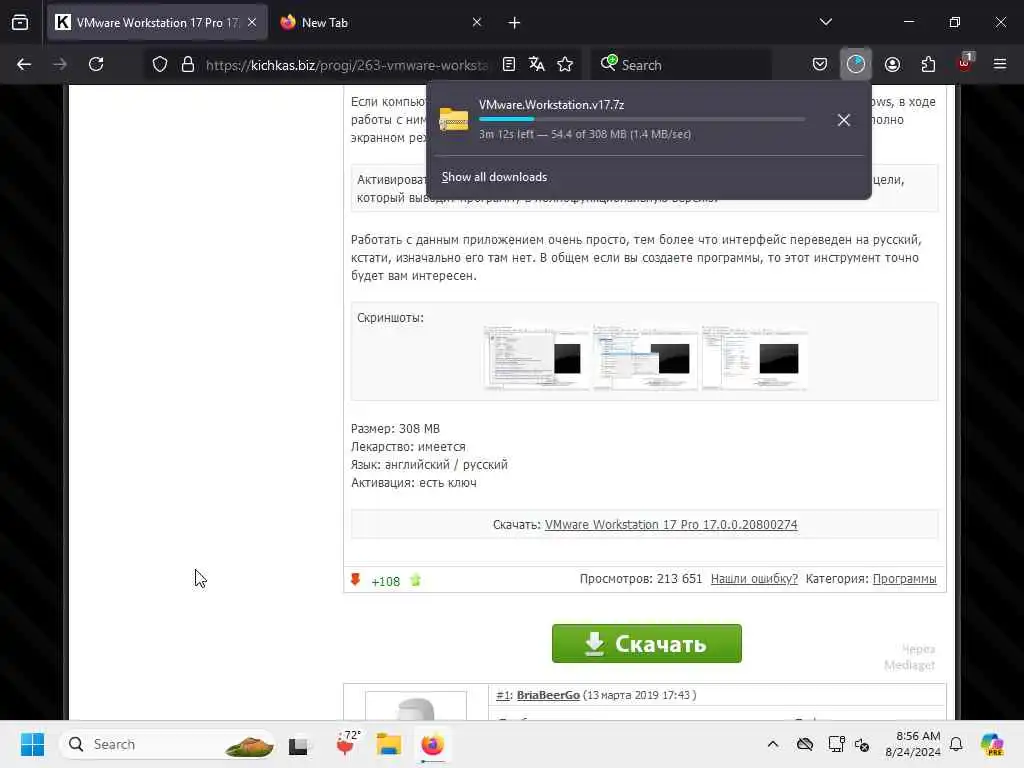Switch to the VMware Workstation 17 Pro tab

coord(157,22)
